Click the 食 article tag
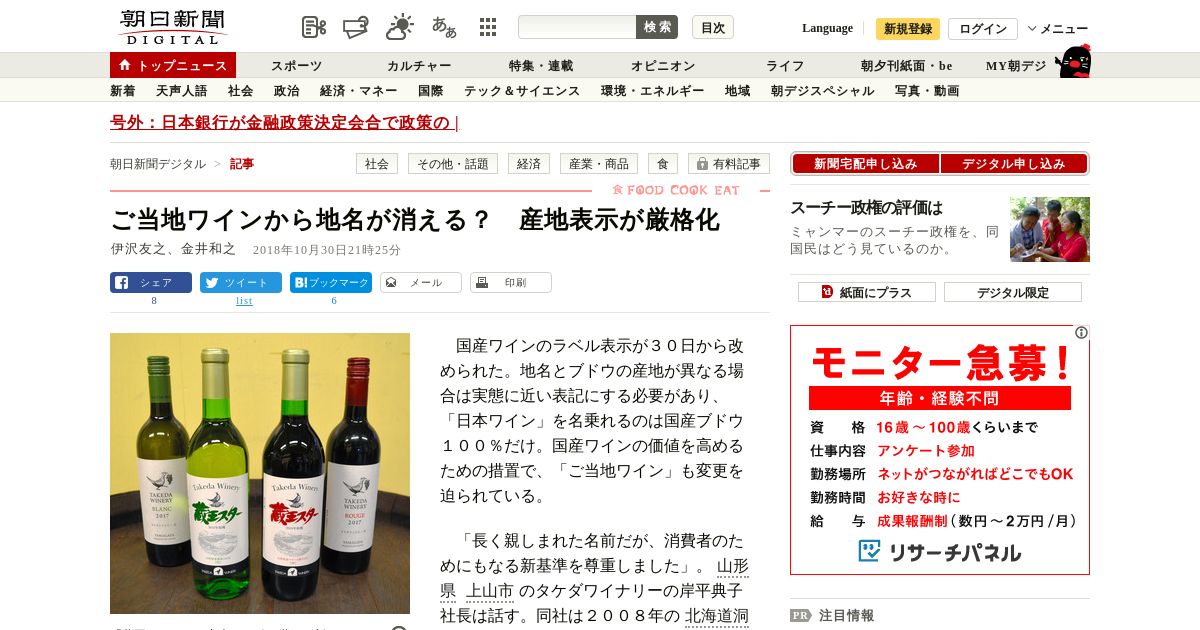 pyautogui.click(x=663, y=164)
